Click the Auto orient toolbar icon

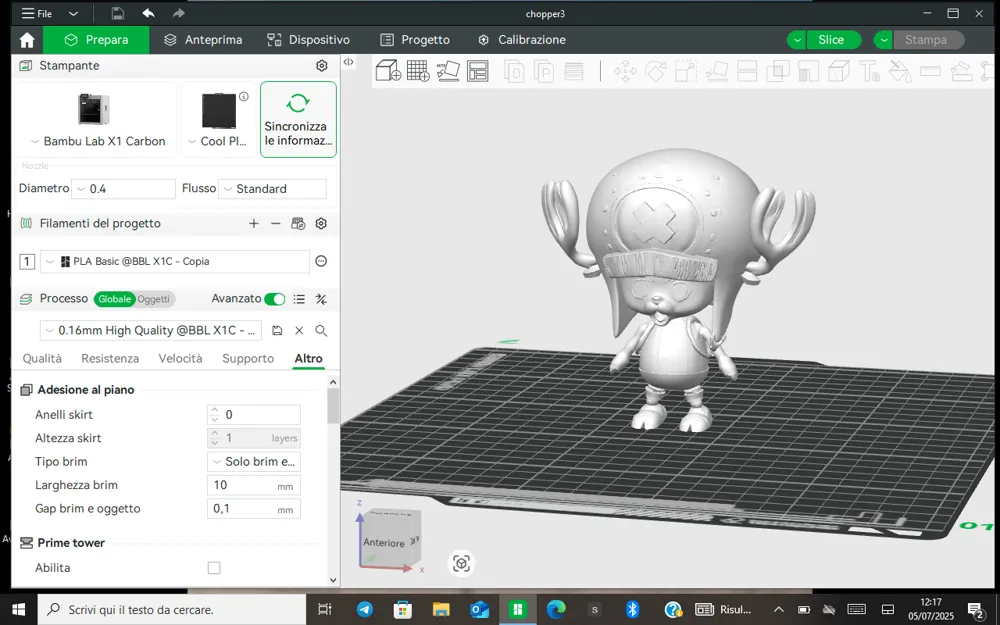(x=448, y=71)
